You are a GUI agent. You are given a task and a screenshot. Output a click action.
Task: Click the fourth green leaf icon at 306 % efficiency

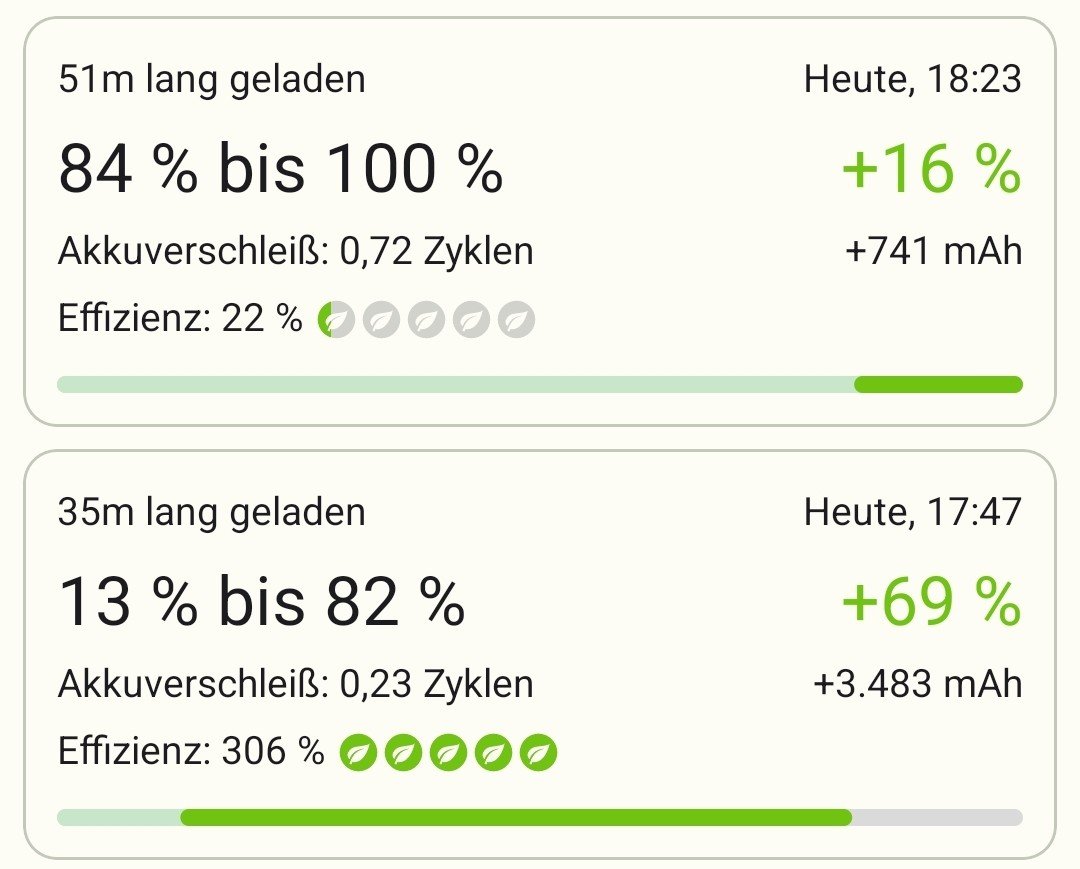[493, 752]
